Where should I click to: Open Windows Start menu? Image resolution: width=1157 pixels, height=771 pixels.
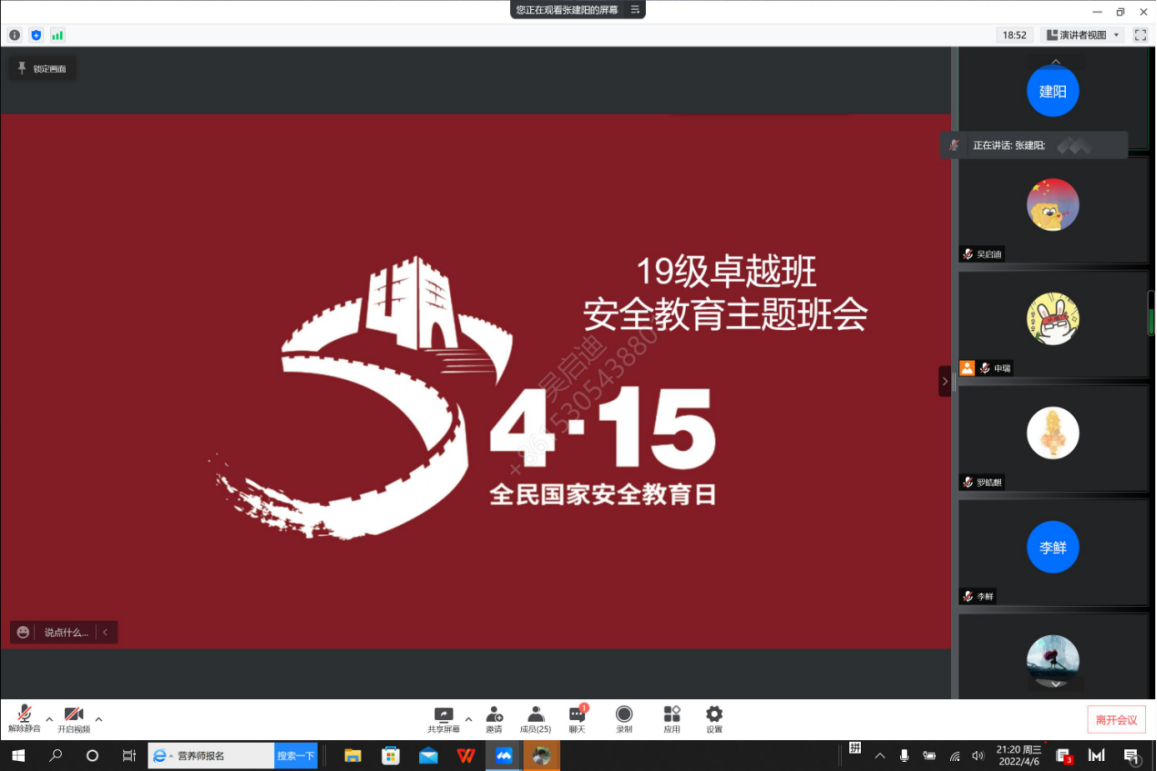tap(18, 756)
